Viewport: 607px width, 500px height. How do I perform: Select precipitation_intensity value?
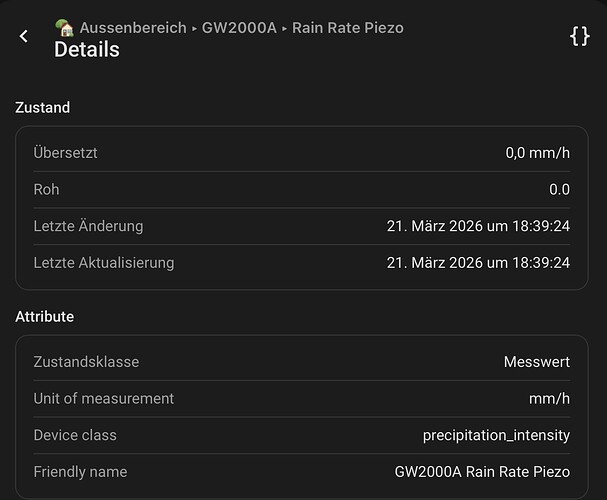(496, 435)
